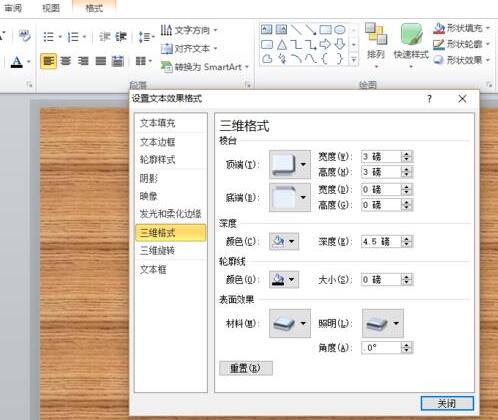
Task: Switch to the 视图 ribbon tab
Action: (51, 8)
